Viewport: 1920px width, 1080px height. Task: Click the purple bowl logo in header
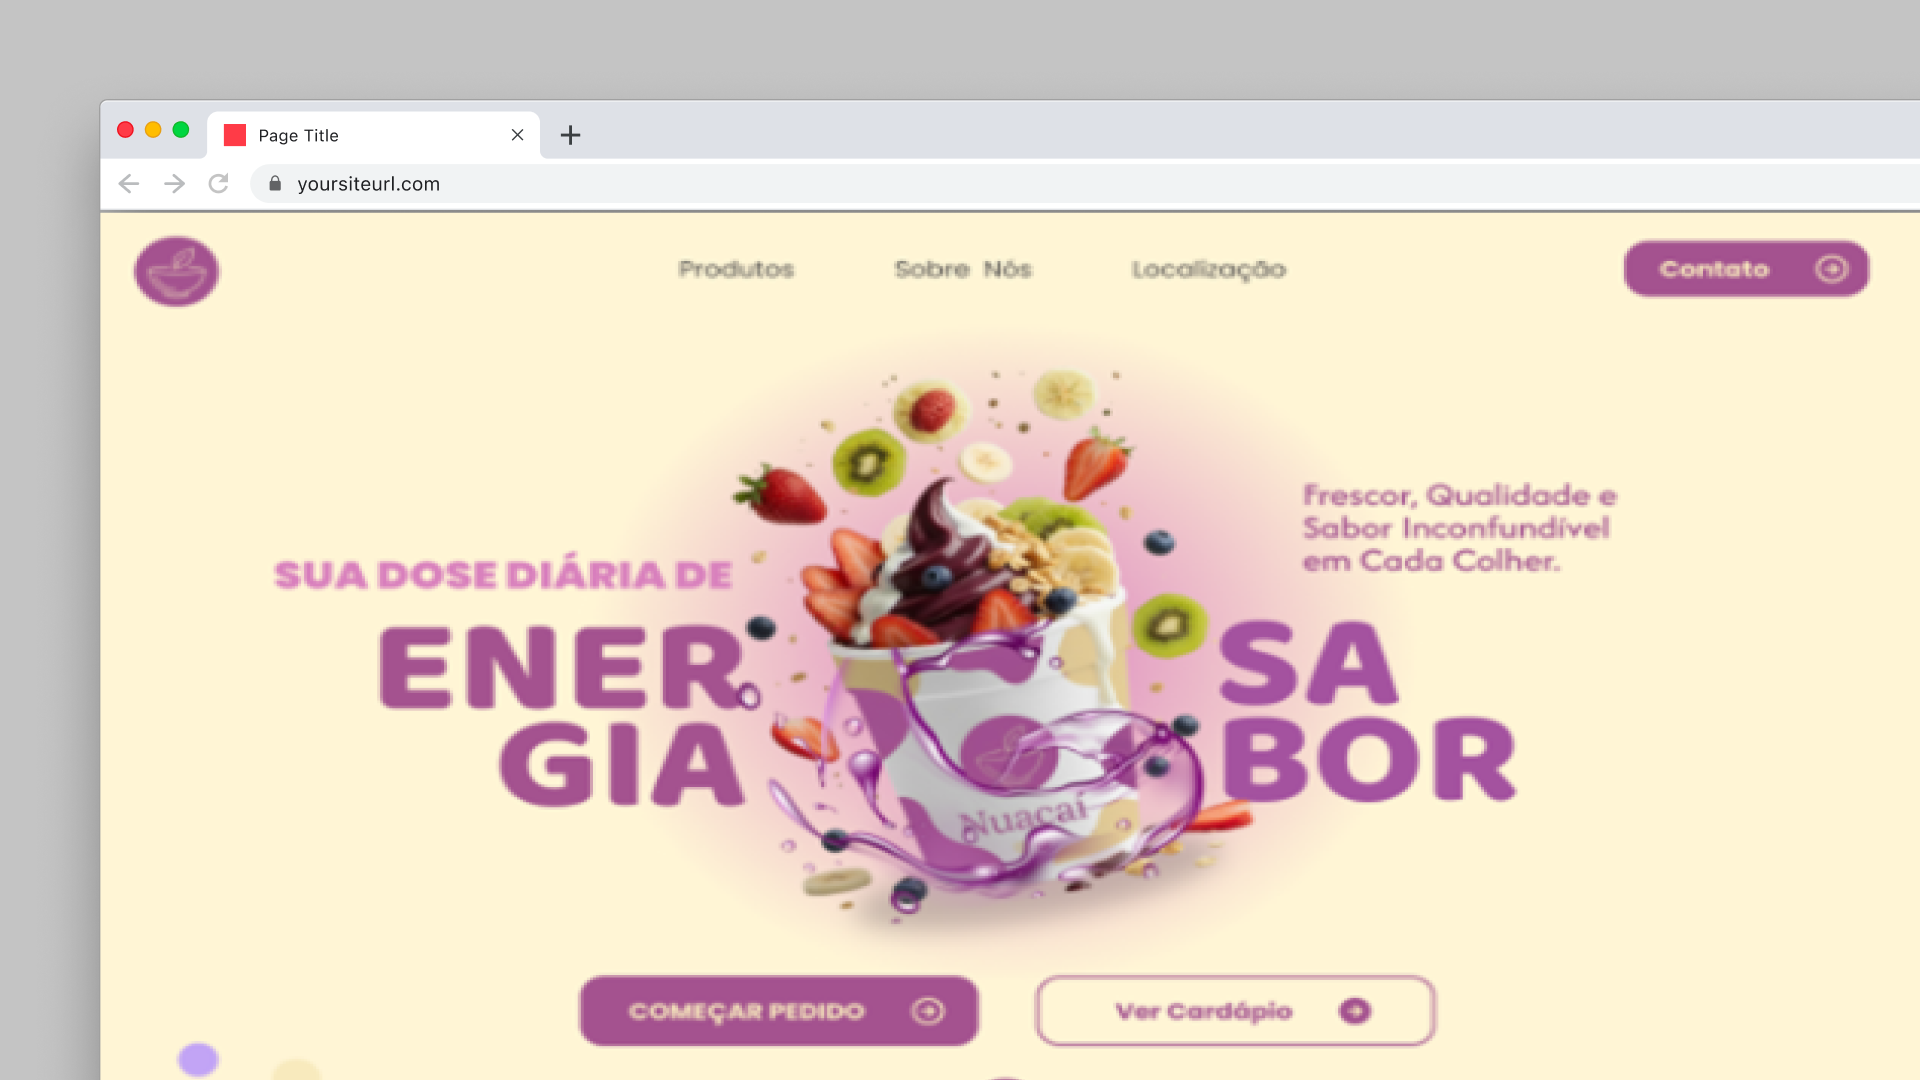(x=177, y=271)
